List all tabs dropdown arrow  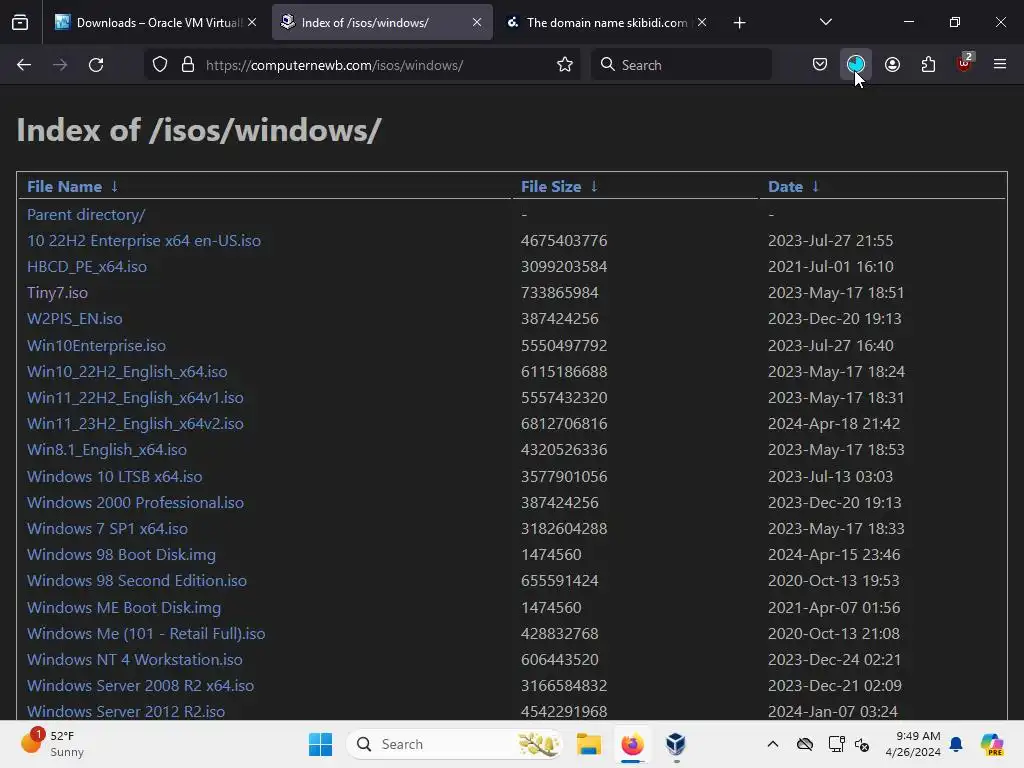(825, 22)
